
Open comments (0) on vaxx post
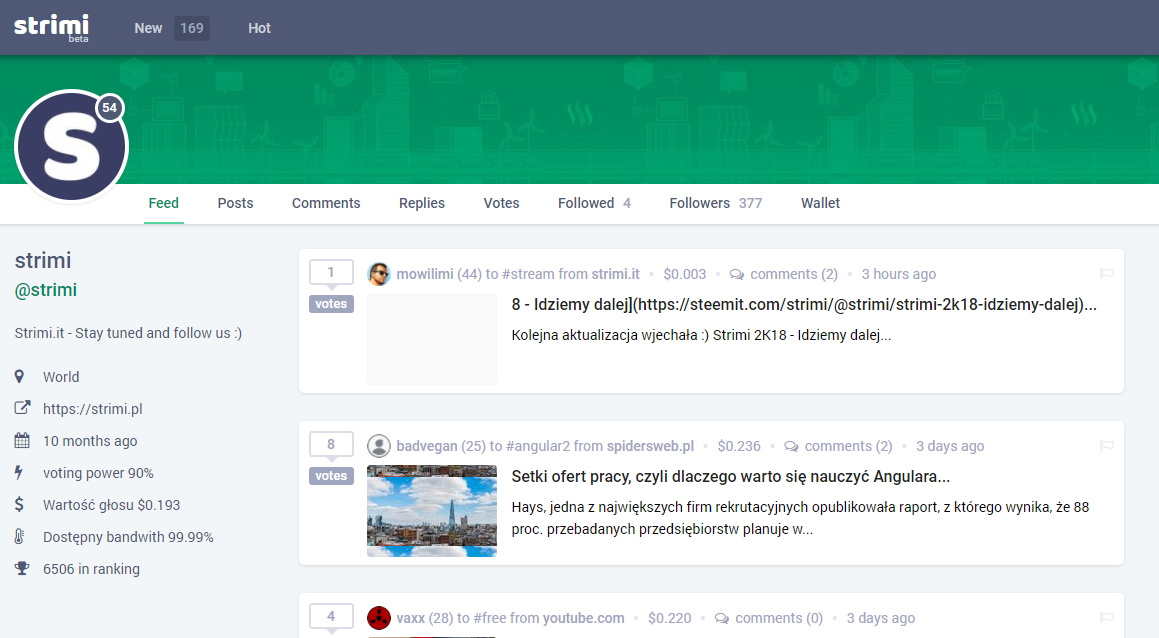click(x=779, y=618)
